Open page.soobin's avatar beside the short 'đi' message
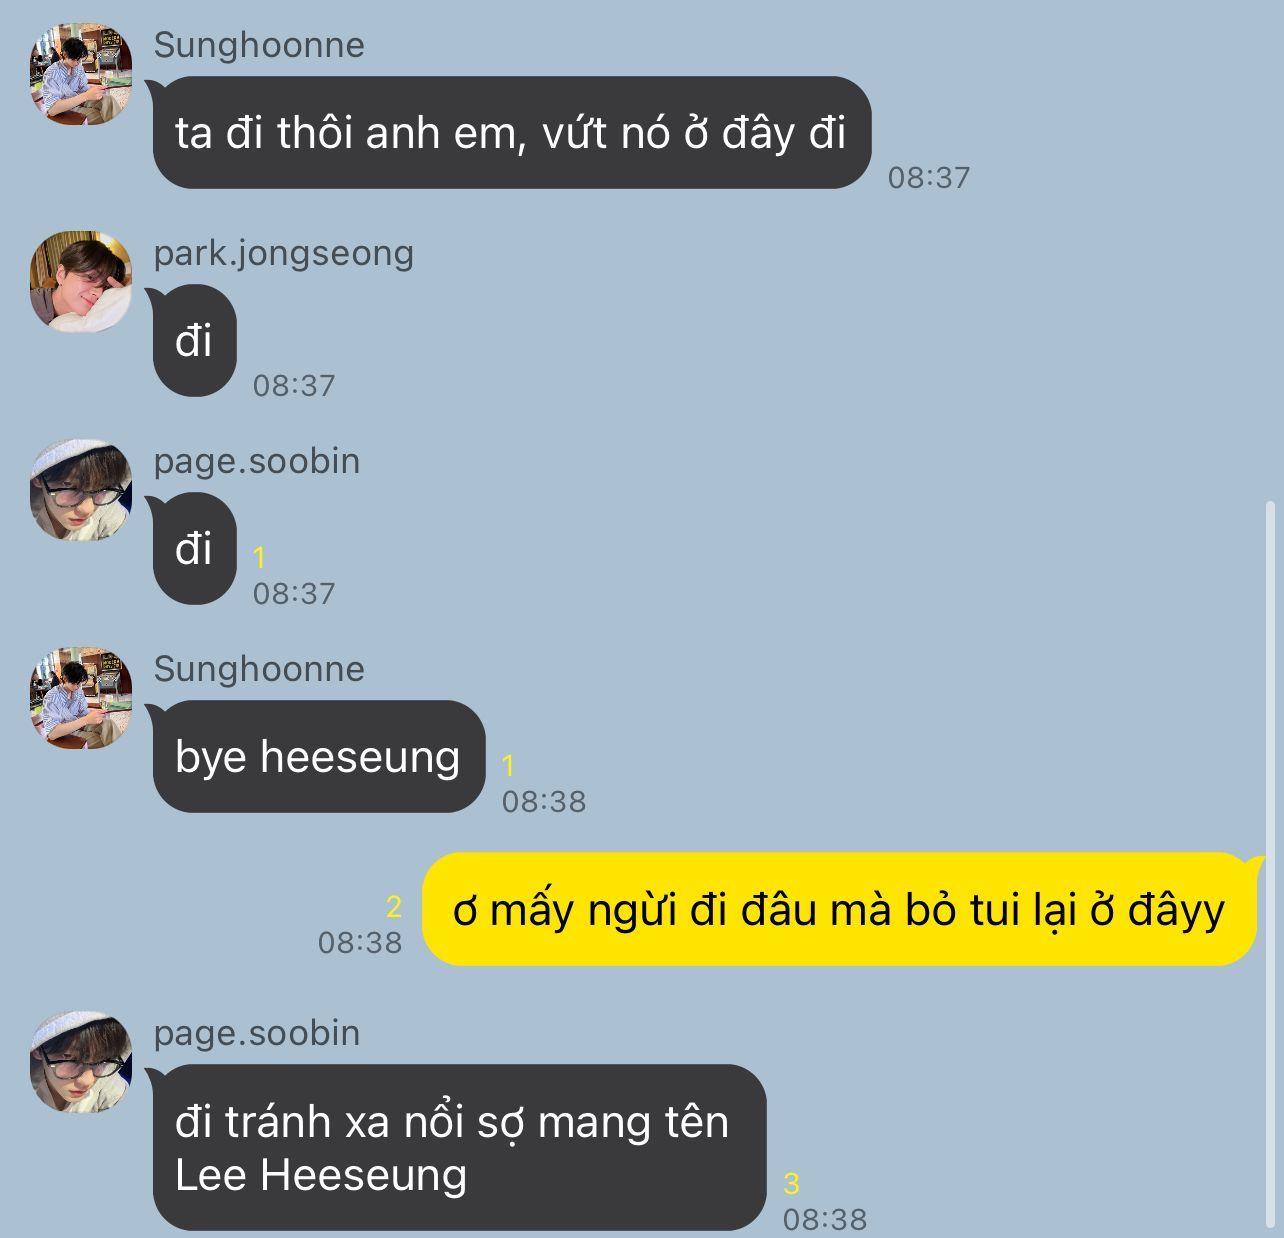This screenshot has width=1284, height=1238. 81,490
